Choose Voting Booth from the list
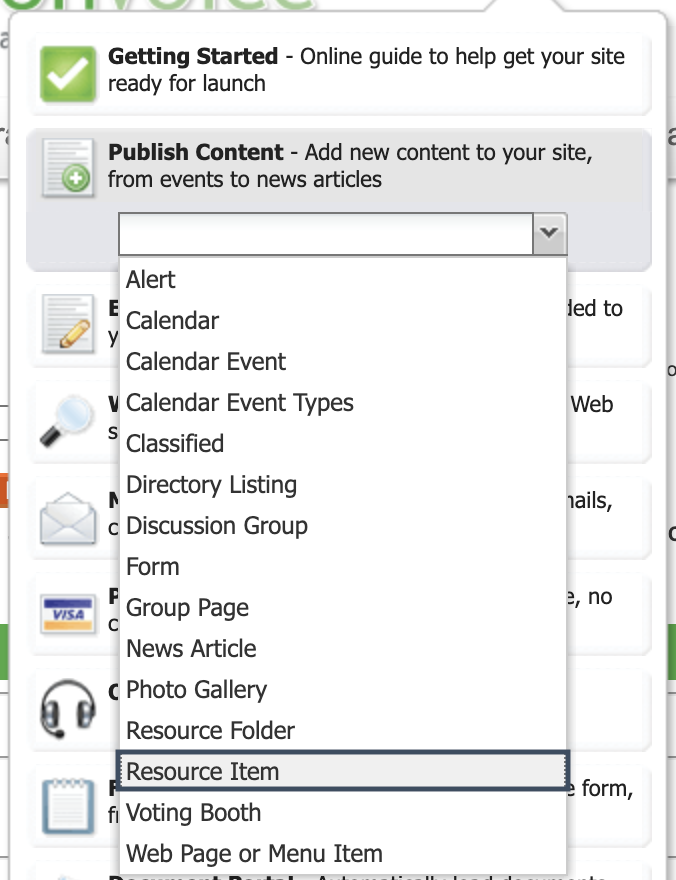This screenshot has width=676, height=880. [x=343, y=812]
